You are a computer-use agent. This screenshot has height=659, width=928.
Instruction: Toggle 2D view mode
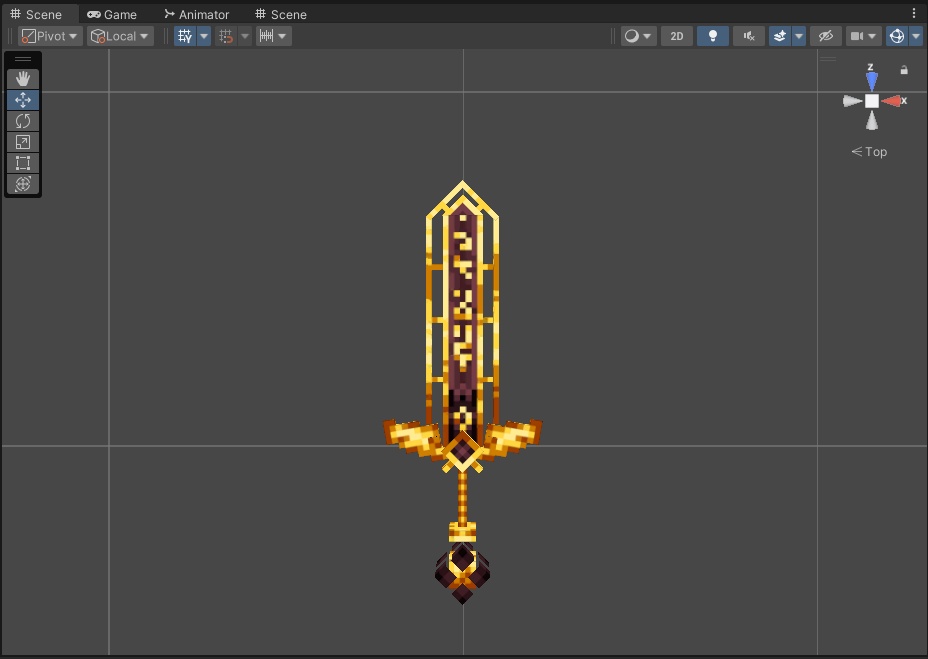(x=676, y=36)
